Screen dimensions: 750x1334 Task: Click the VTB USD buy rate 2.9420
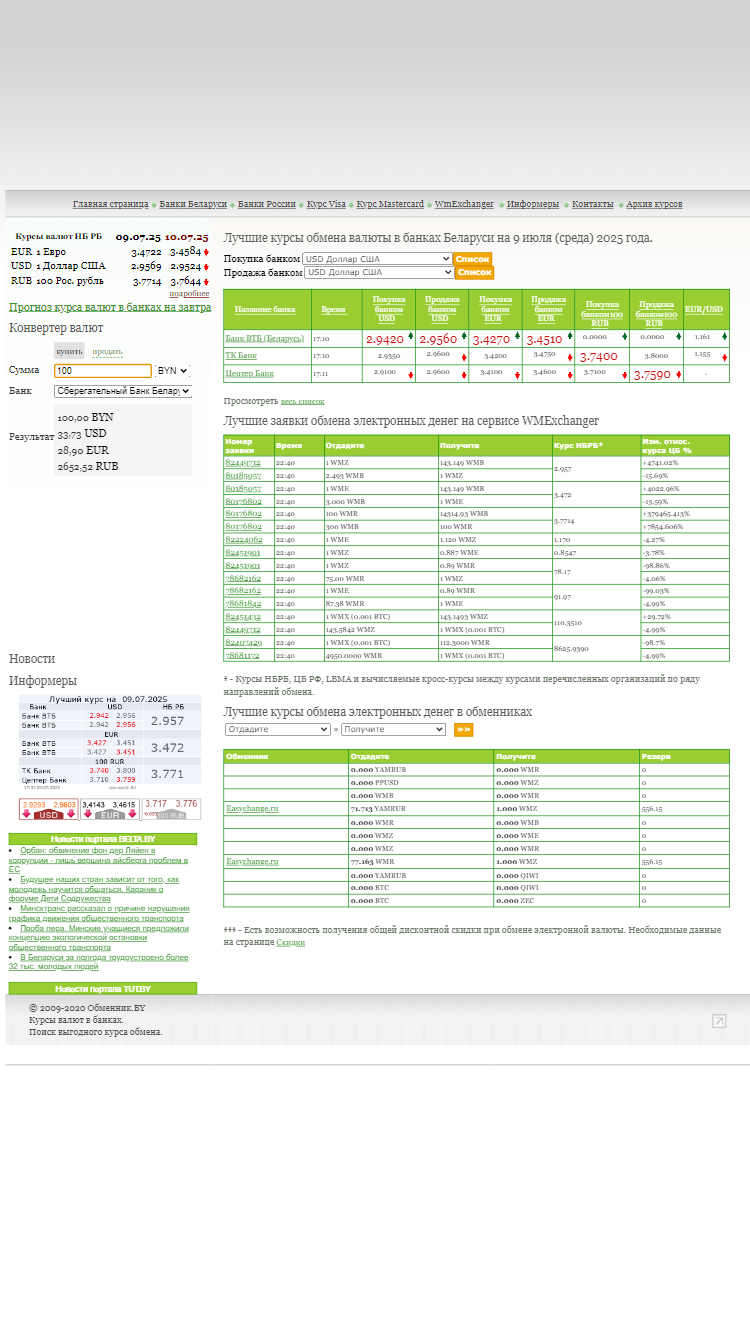(385, 339)
